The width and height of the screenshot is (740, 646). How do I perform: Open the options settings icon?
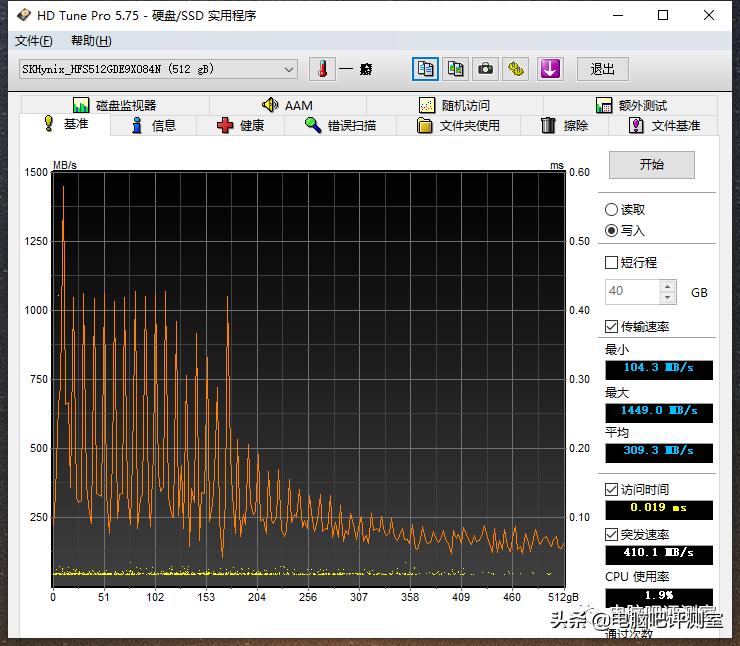[515, 69]
